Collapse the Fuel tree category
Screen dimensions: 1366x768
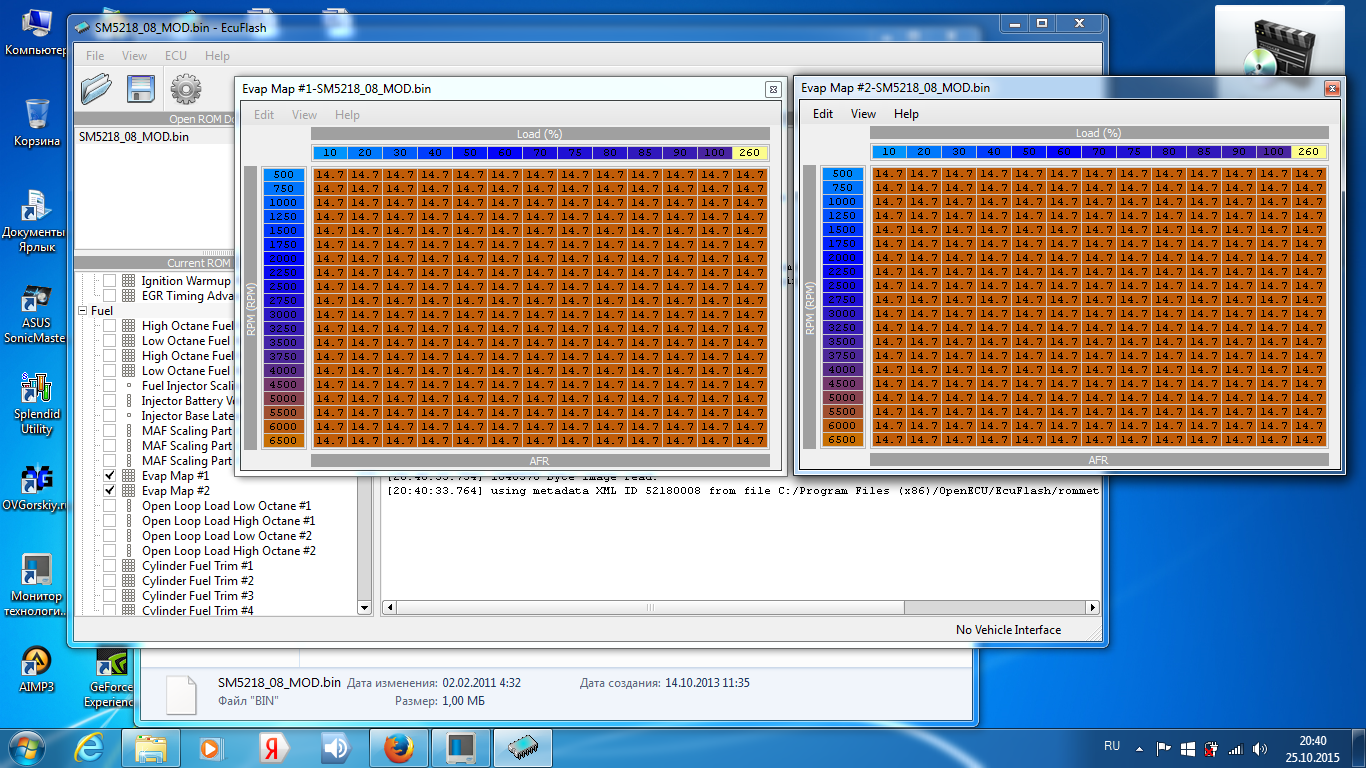tap(83, 311)
